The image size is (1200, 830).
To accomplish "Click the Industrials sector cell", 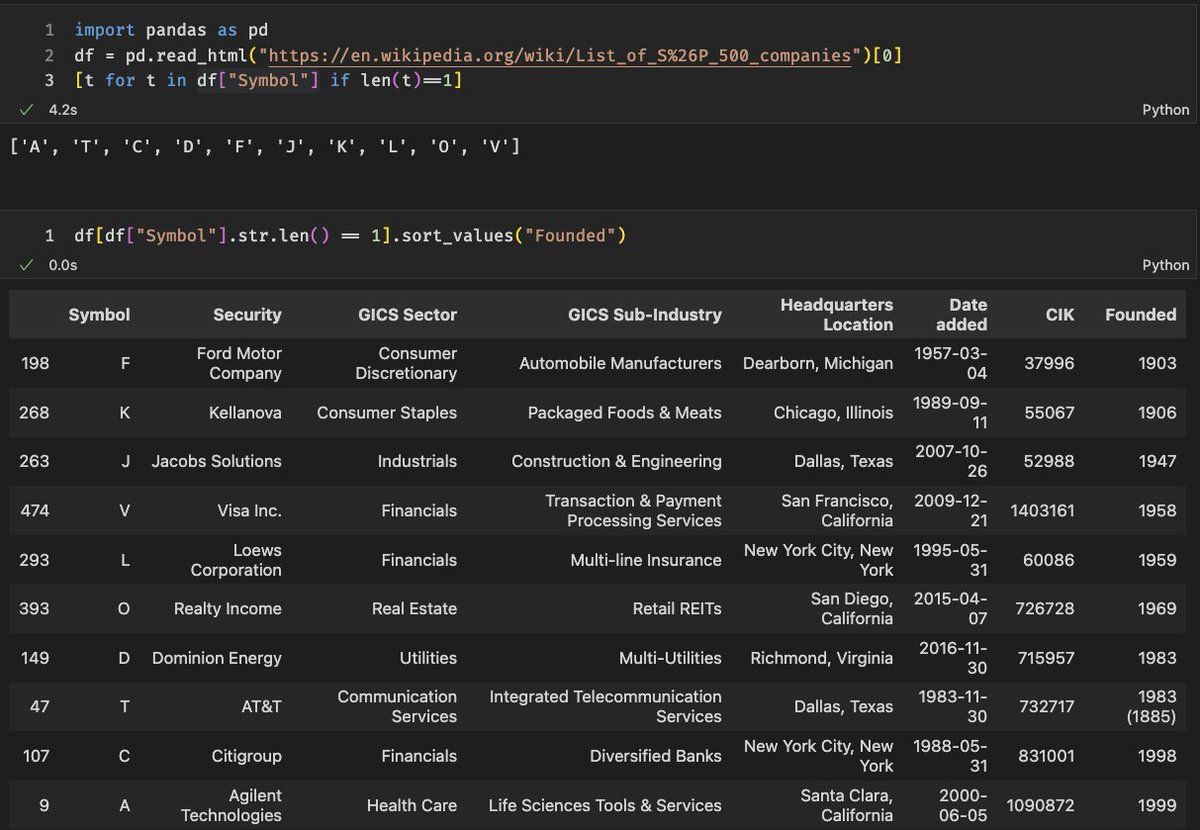I will click(x=417, y=461).
